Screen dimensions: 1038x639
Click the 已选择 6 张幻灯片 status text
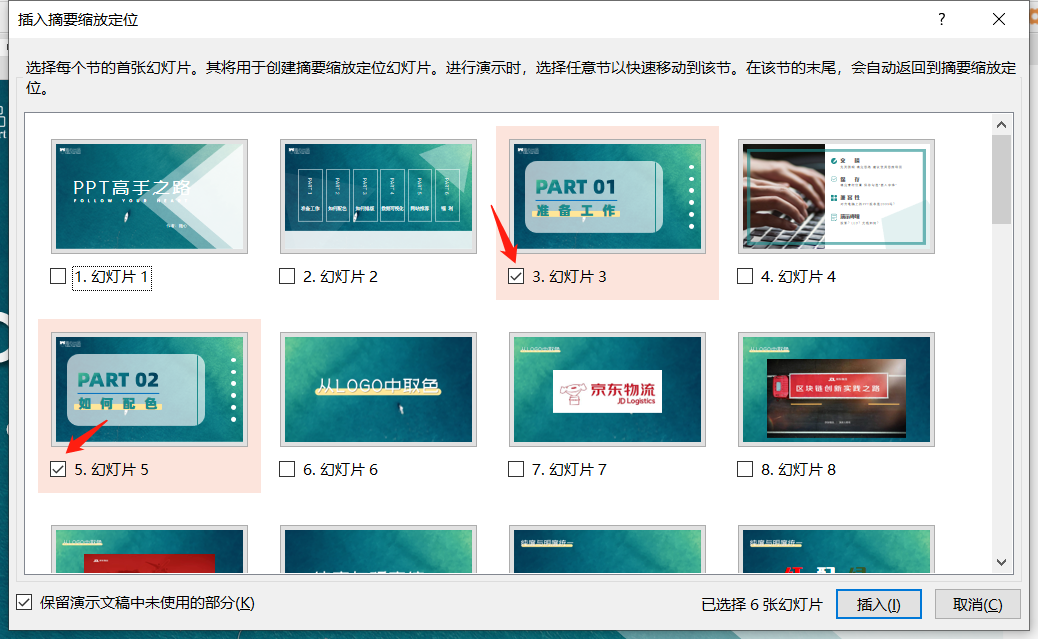(761, 605)
